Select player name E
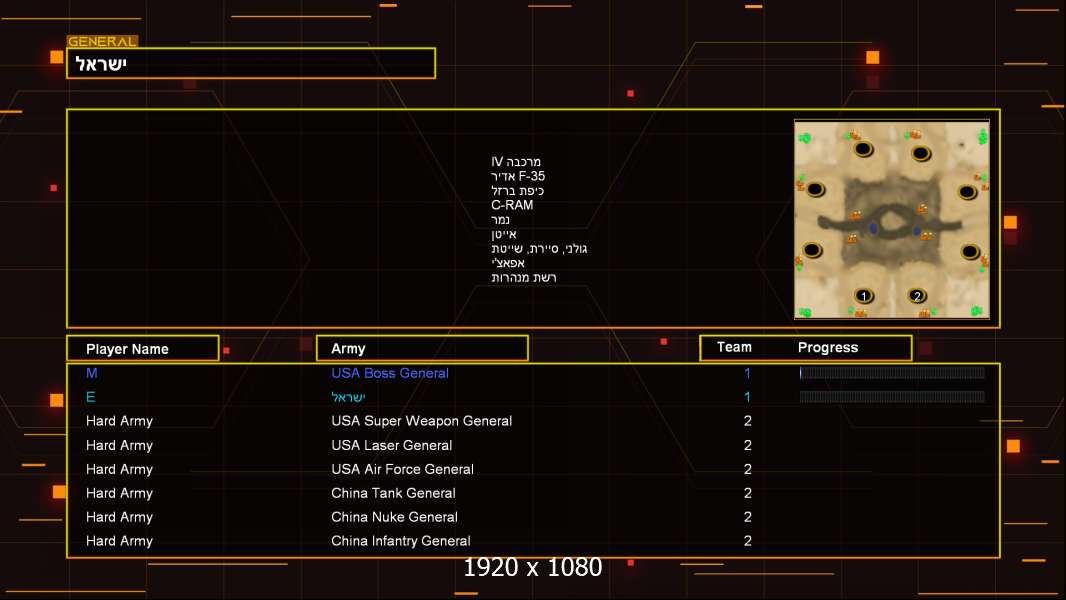 [90, 397]
